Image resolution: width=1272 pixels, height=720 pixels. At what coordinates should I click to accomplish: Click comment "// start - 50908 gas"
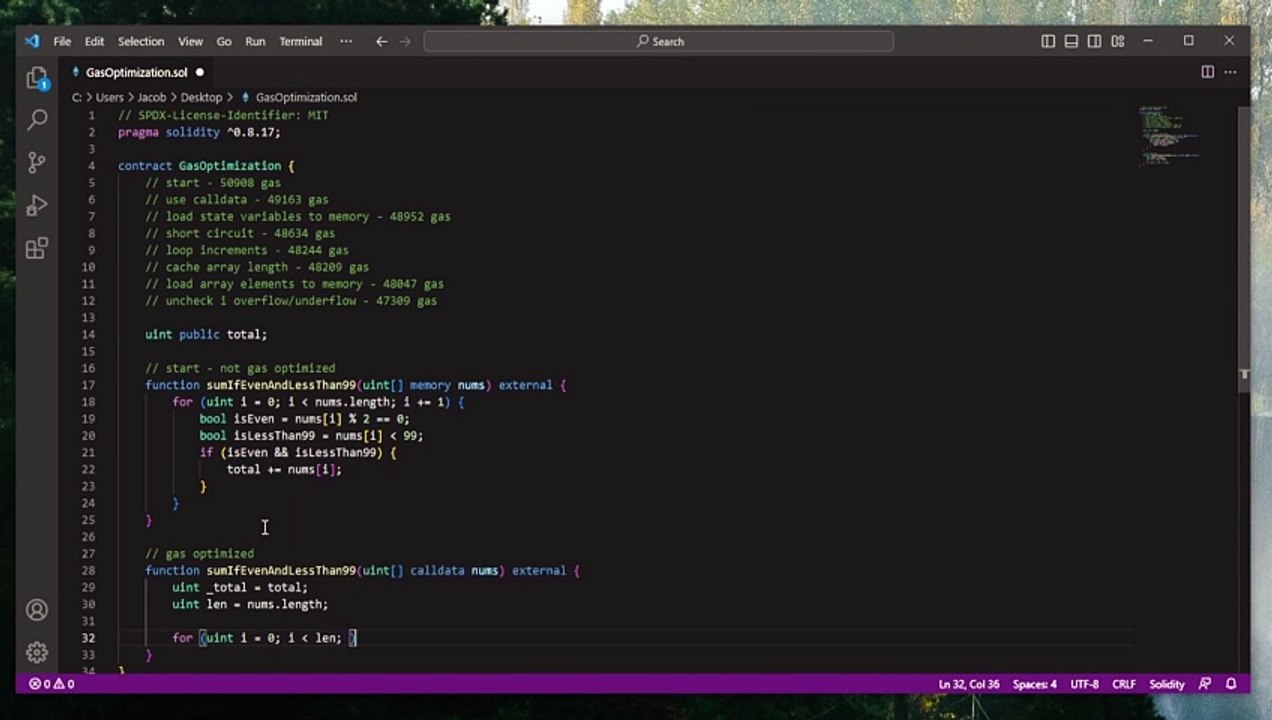(213, 183)
